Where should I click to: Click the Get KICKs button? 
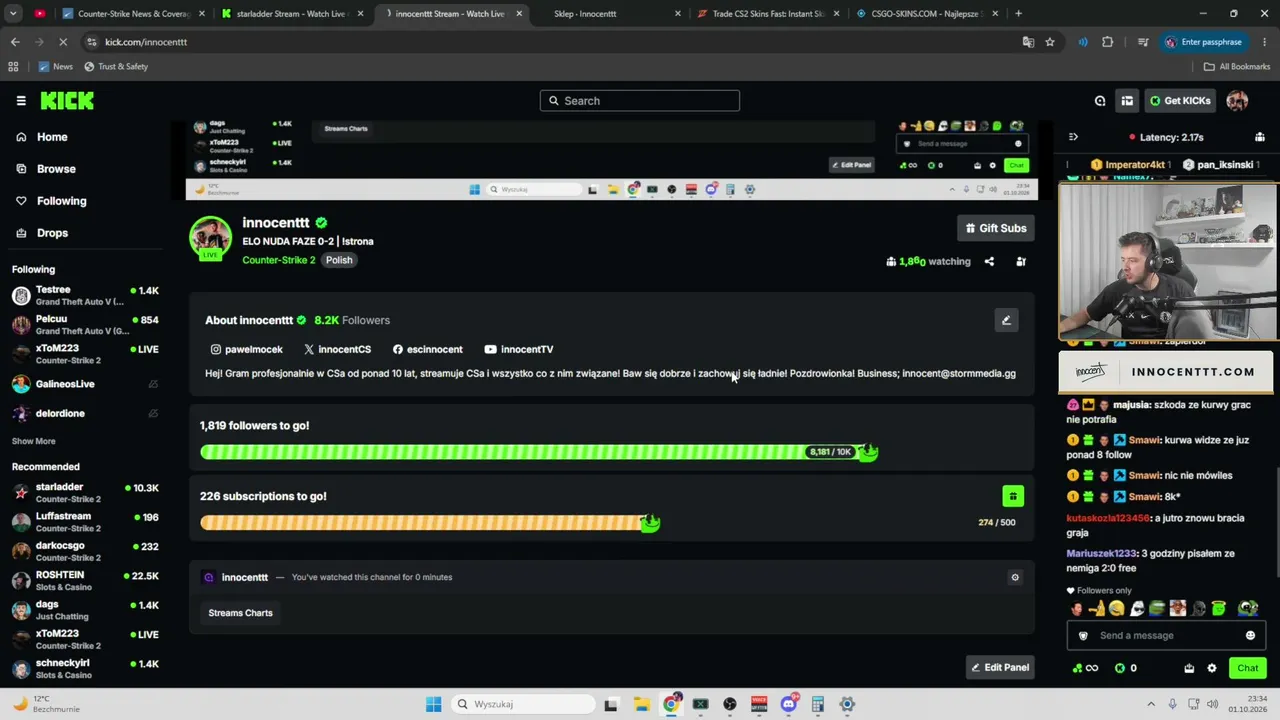coord(1180,101)
